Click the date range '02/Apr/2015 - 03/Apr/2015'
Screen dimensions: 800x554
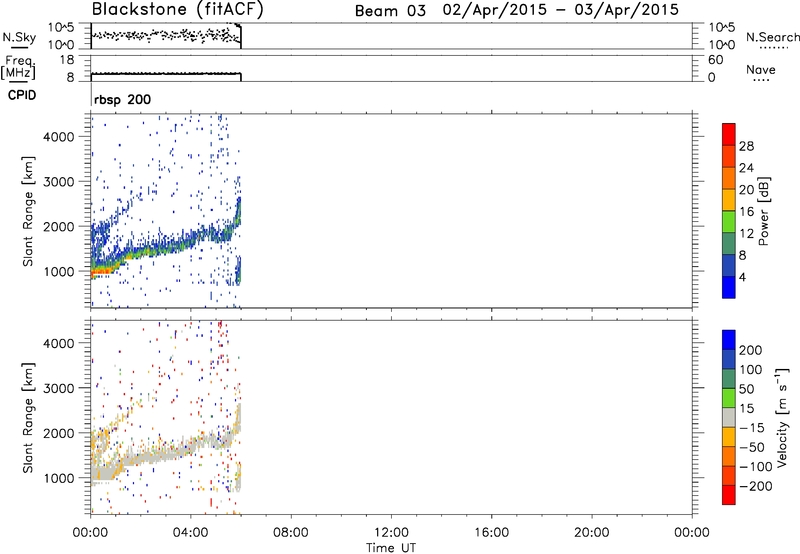pyautogui.click(x=560, y=10)
